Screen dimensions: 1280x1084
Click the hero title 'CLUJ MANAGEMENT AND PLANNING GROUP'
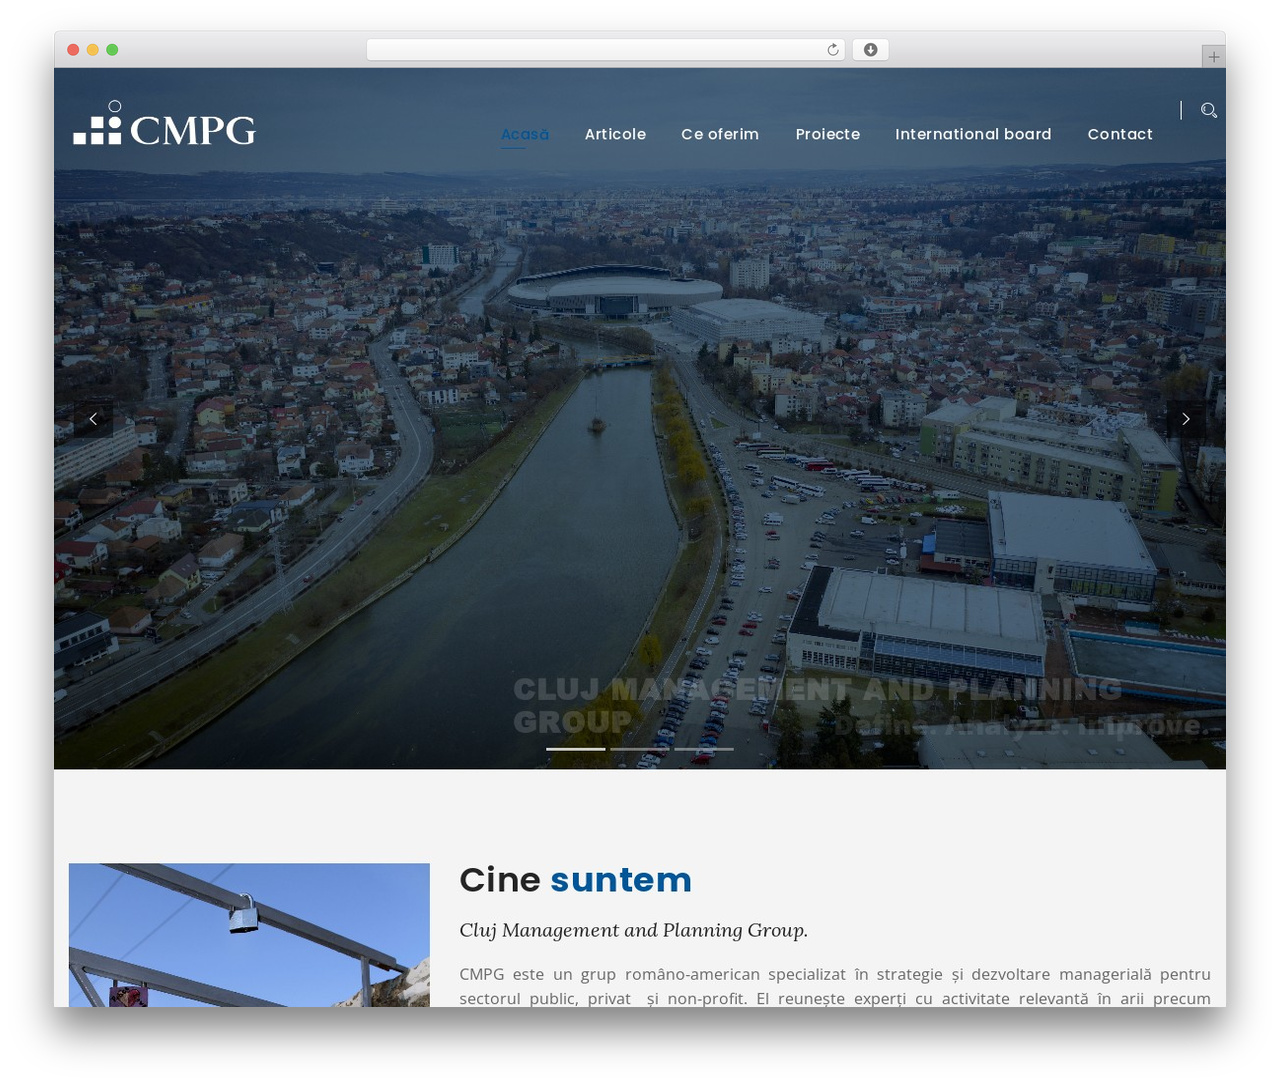(817, 705)
